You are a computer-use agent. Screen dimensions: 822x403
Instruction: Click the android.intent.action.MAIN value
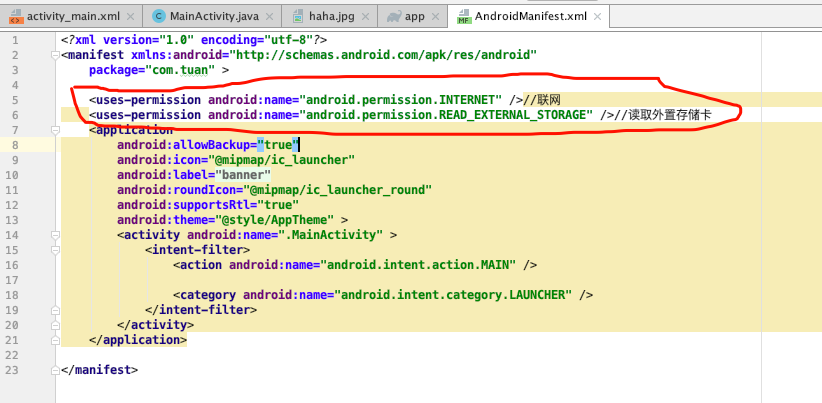tap(418, 265)
